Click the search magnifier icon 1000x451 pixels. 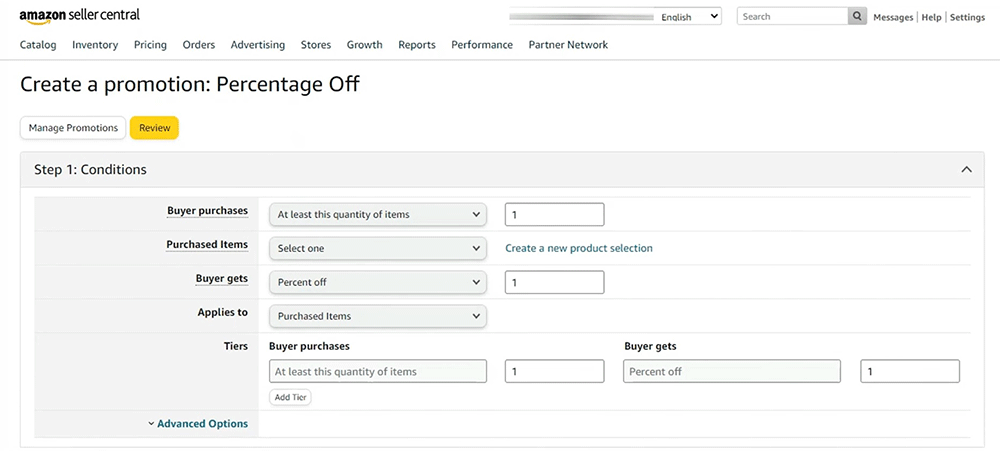click(857, 17)
